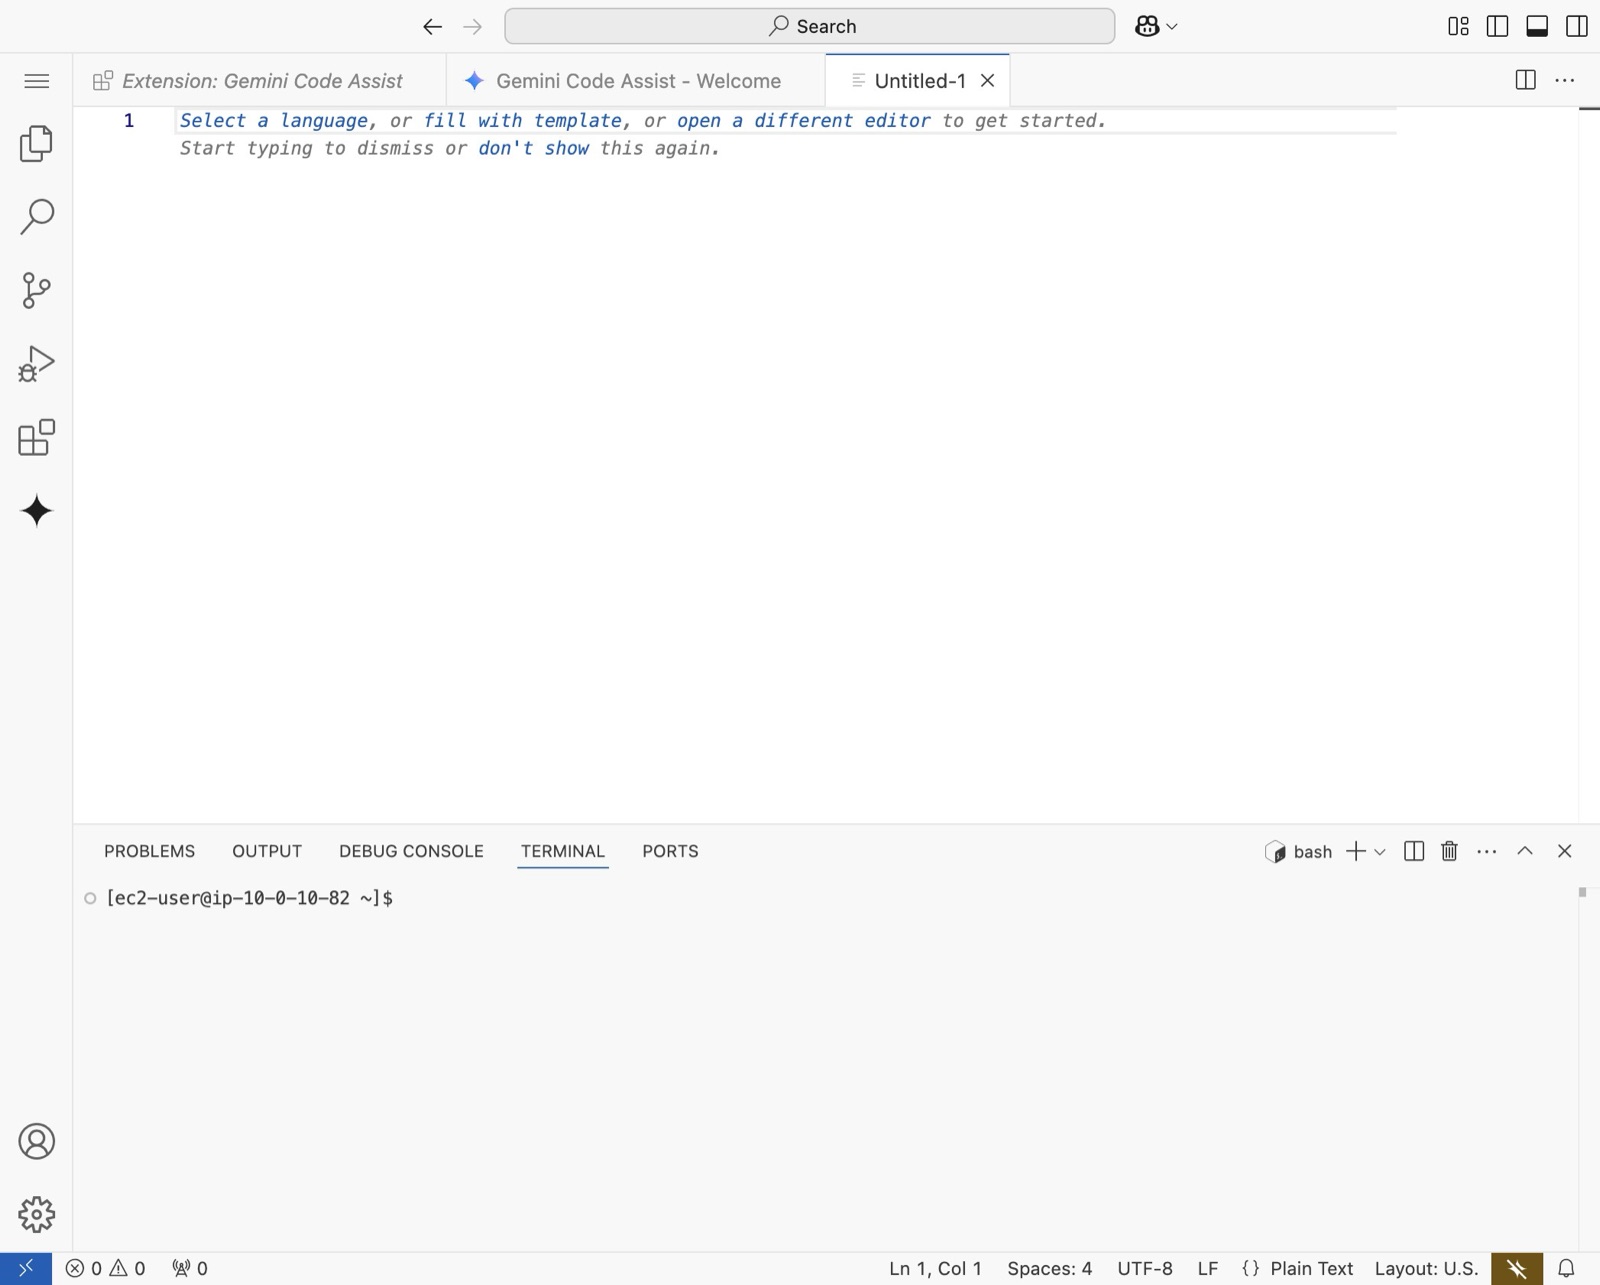Click 'open a different editor' link

803,121
